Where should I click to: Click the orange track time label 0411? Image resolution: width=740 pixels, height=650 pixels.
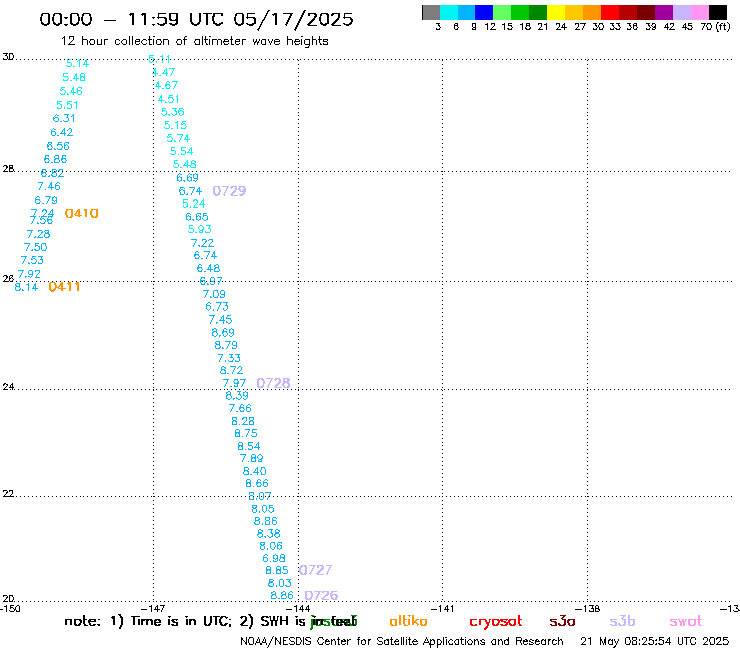pyautogui.click(x=64, y=287)
